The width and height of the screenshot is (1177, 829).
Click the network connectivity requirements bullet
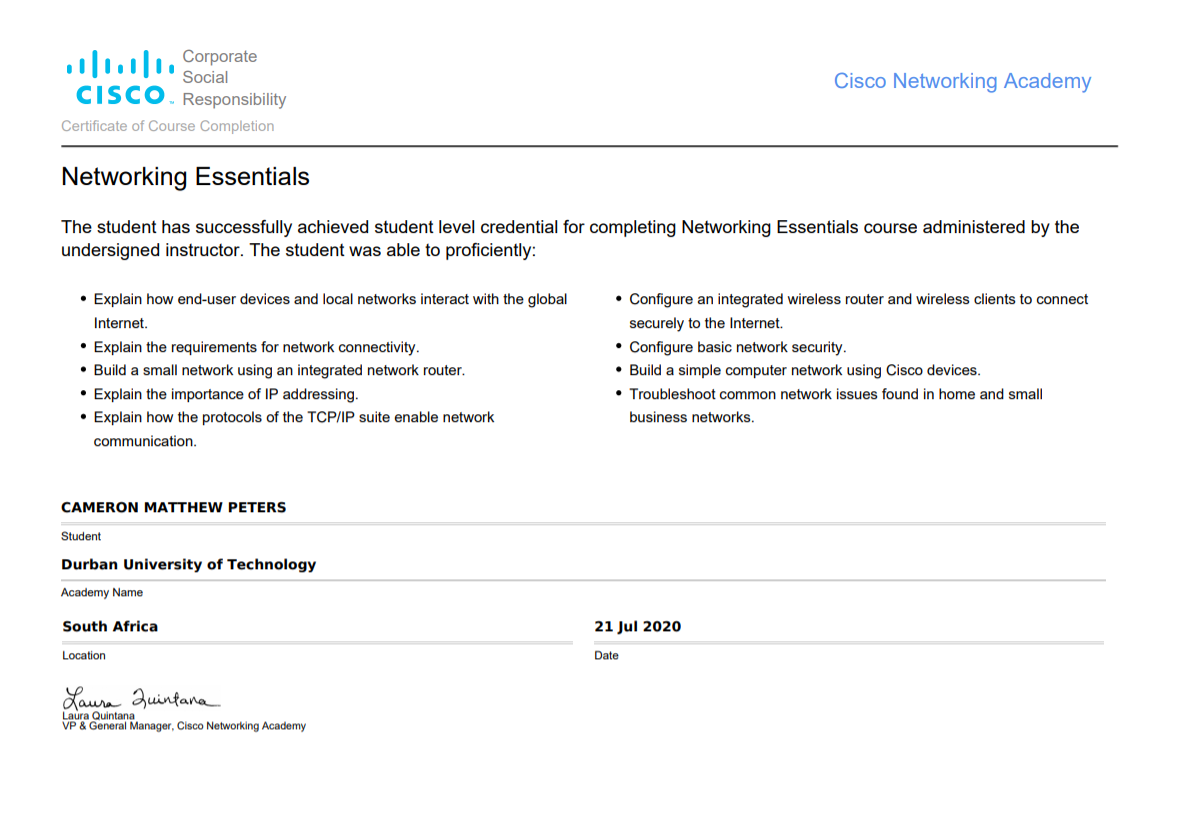tap(256, 347)
